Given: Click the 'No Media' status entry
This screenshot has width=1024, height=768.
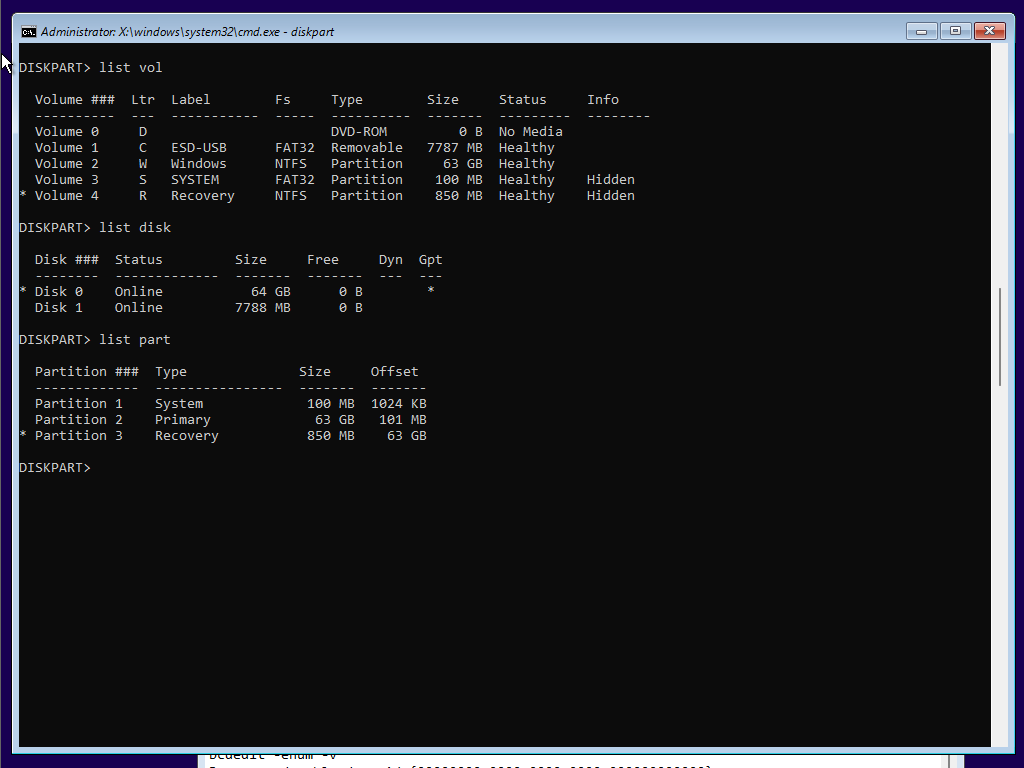Looking at the screenshot, I should [530, 132].
